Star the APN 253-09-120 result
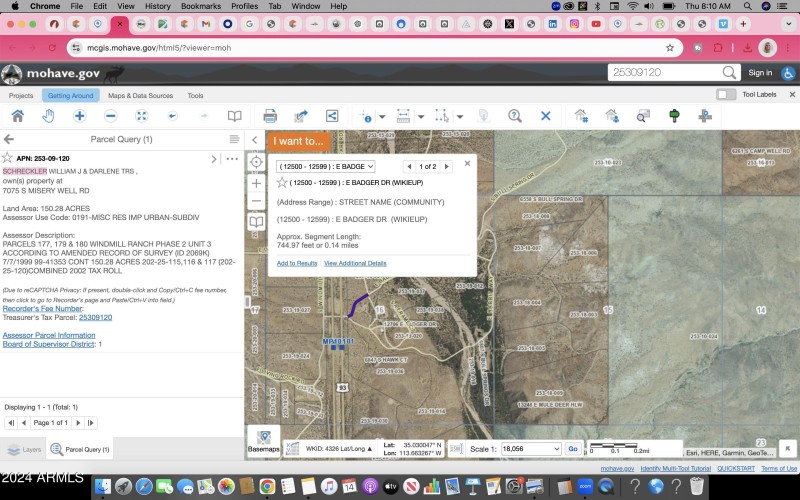The width and height of the screenshot is (800, 500). (x=8, y=158)
